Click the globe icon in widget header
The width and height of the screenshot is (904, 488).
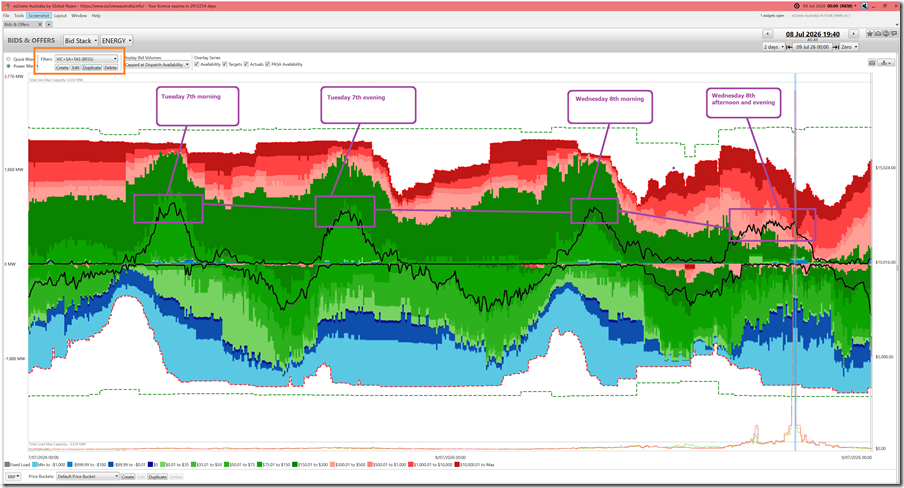[886, 34]
